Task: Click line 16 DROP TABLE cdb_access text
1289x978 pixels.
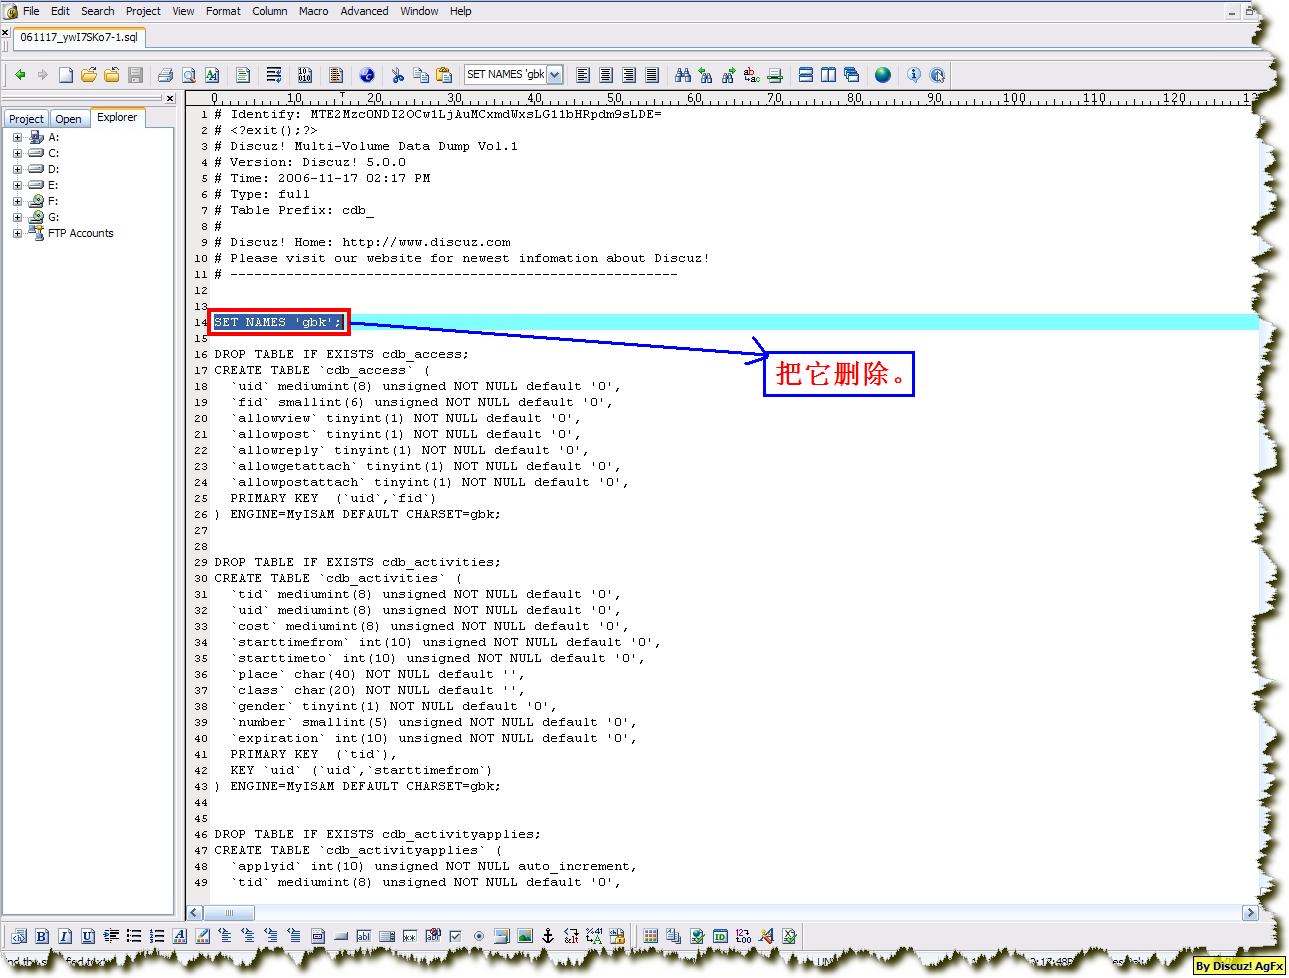Action: pyautogui.click(x=341, y=354)
